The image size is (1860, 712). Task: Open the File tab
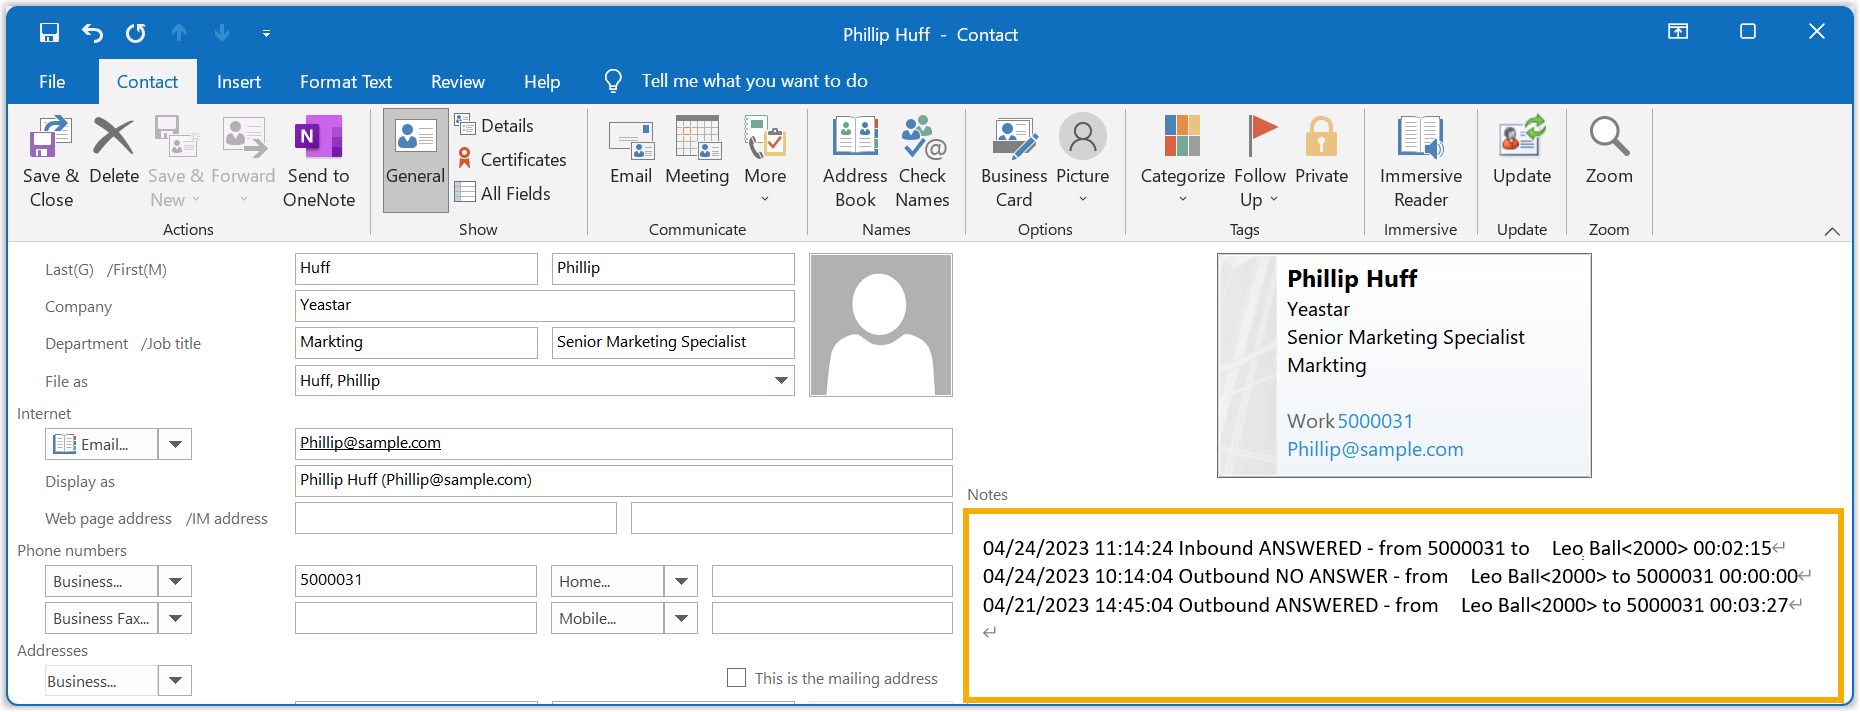point(52,82)
